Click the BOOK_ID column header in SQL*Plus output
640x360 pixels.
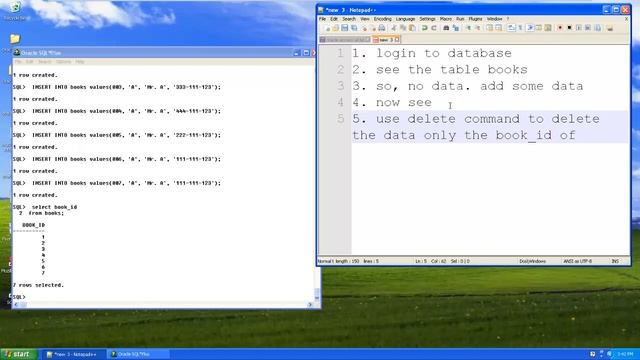pyautogui.click(x=33, y=225)
